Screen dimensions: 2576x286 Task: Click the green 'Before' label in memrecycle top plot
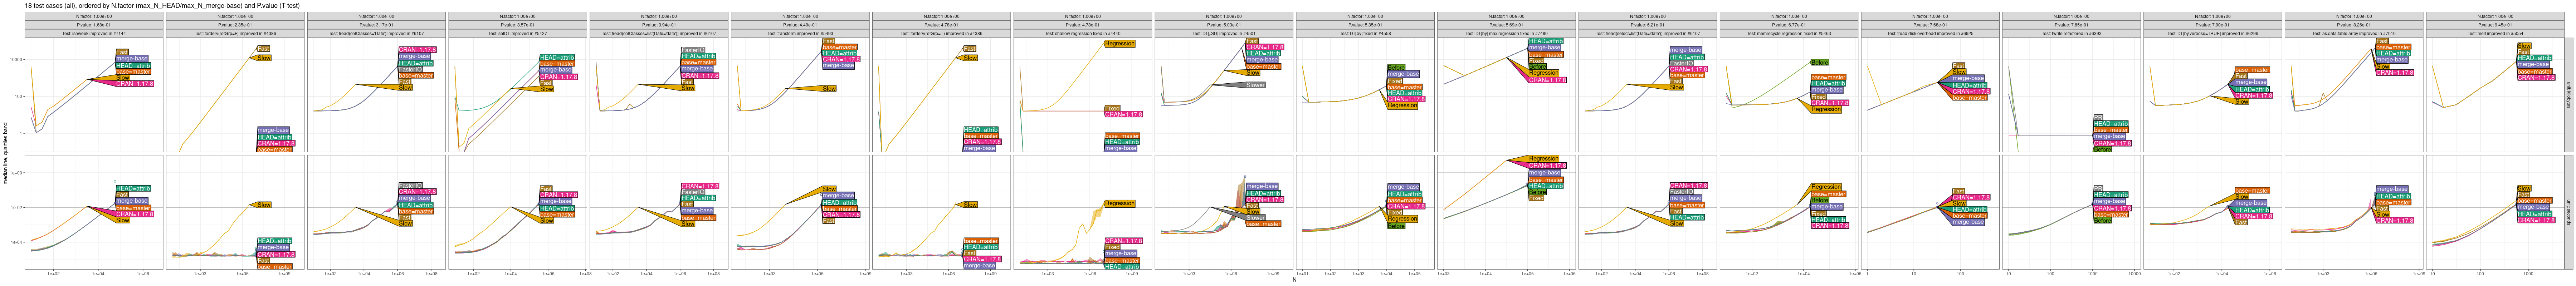tap(1819, 62)
